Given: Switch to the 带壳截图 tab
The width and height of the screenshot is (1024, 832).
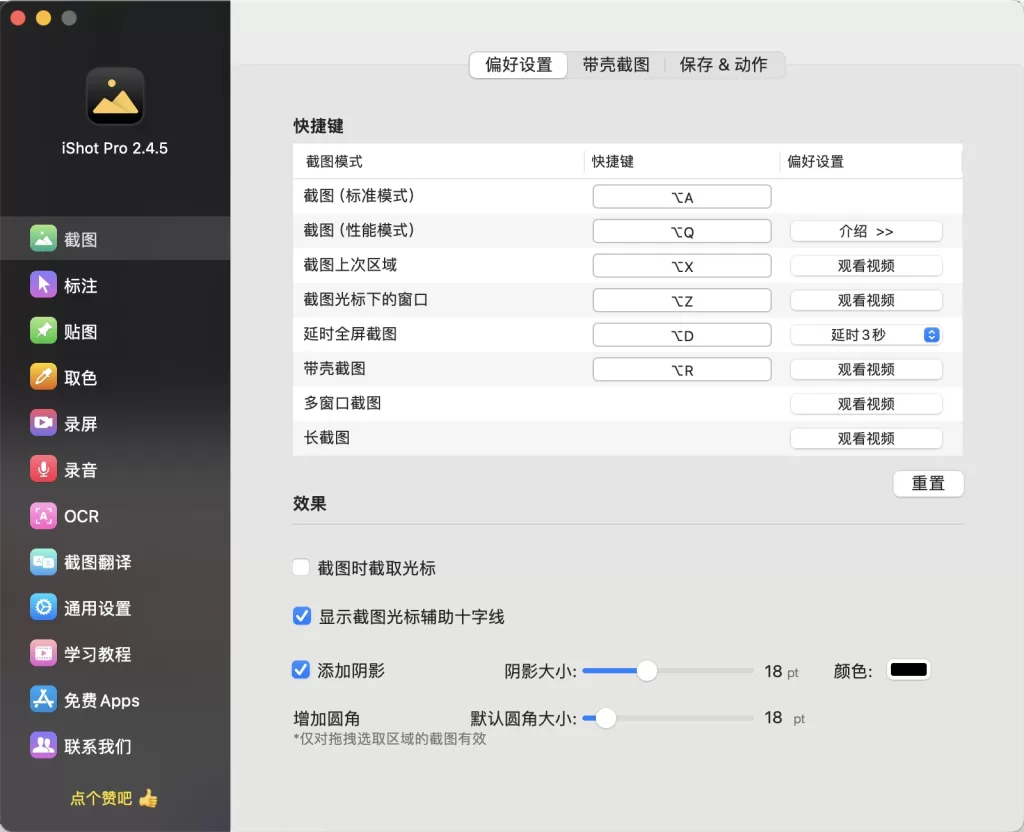Looking at the screenshot, I should [616, 65].
